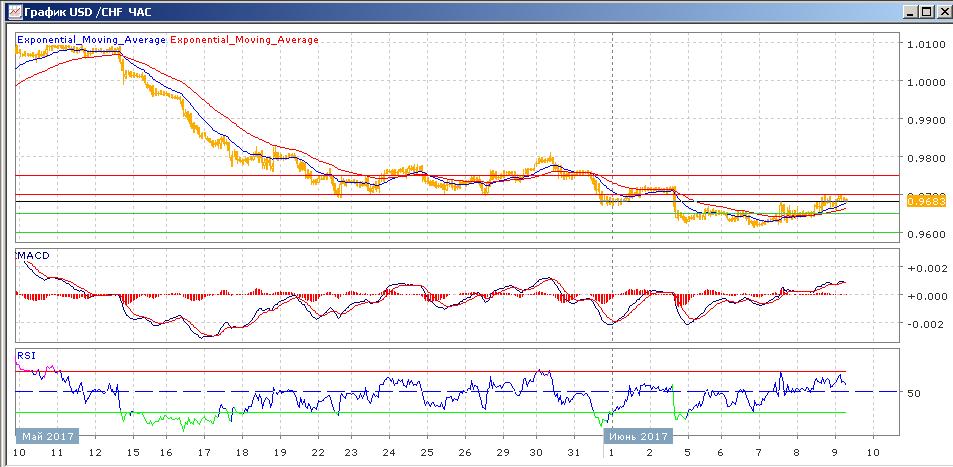Image resolution: width=953 pixels, height=467 pixels.
Task: Click the +0.002 MACD scale label
Action: click(x=926, y=268)
